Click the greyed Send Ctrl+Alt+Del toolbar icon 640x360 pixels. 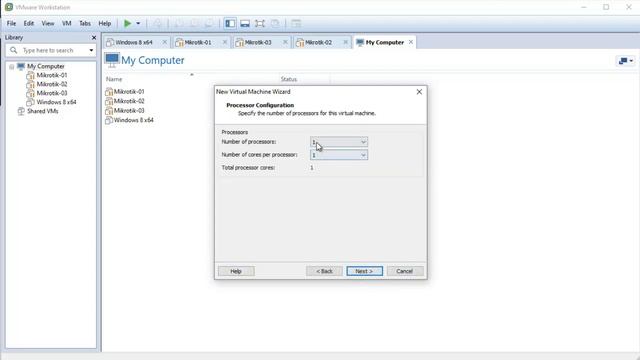coord(157,24)
